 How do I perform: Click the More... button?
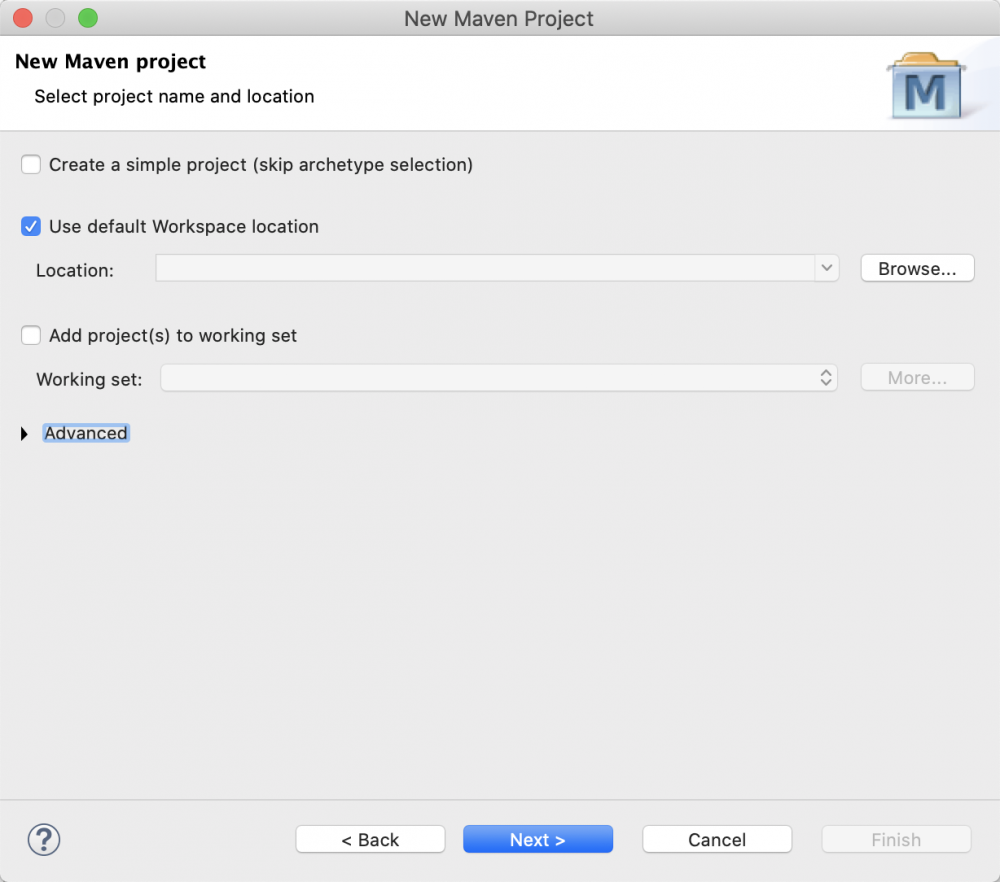[917, 378]
